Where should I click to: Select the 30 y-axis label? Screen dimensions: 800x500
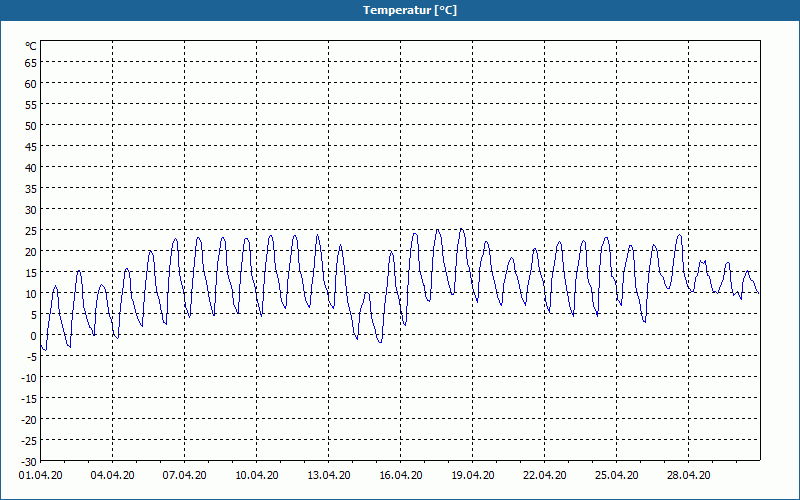pyautogui.click(x=31, y=210)
